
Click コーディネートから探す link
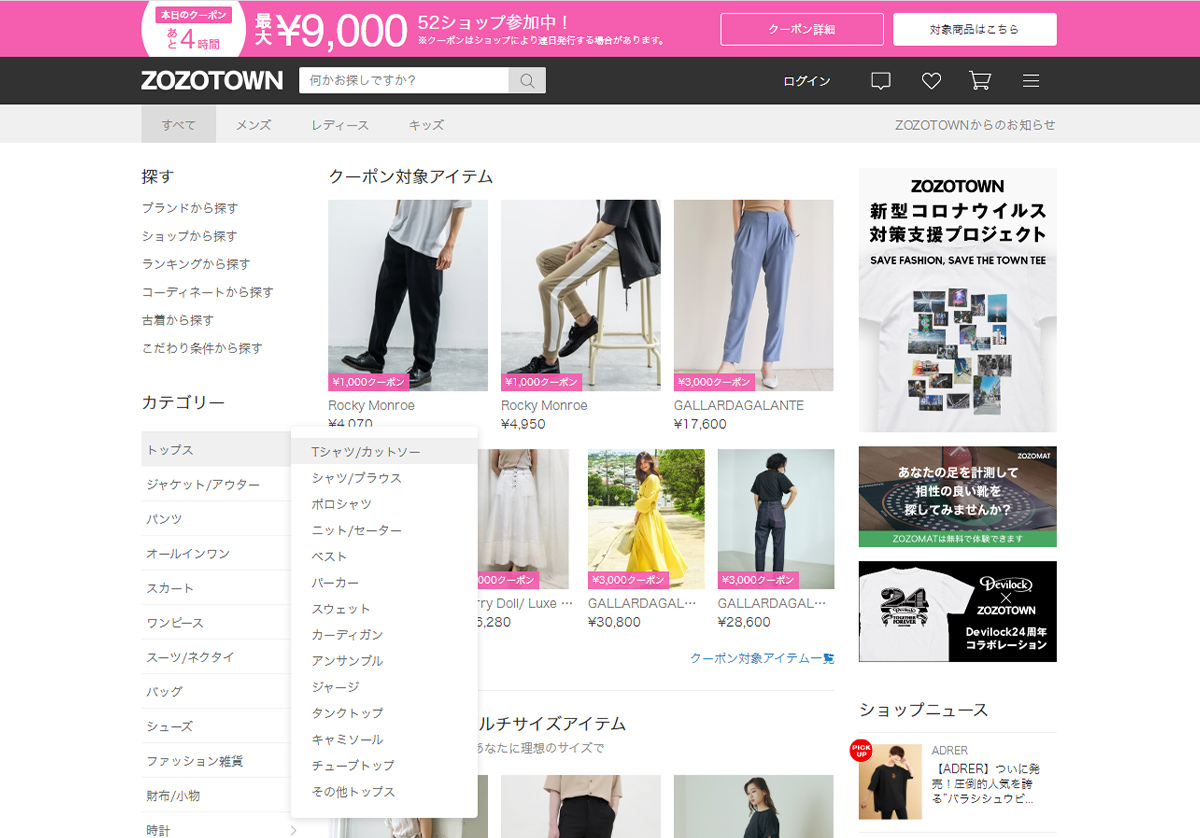click(208, 292)
